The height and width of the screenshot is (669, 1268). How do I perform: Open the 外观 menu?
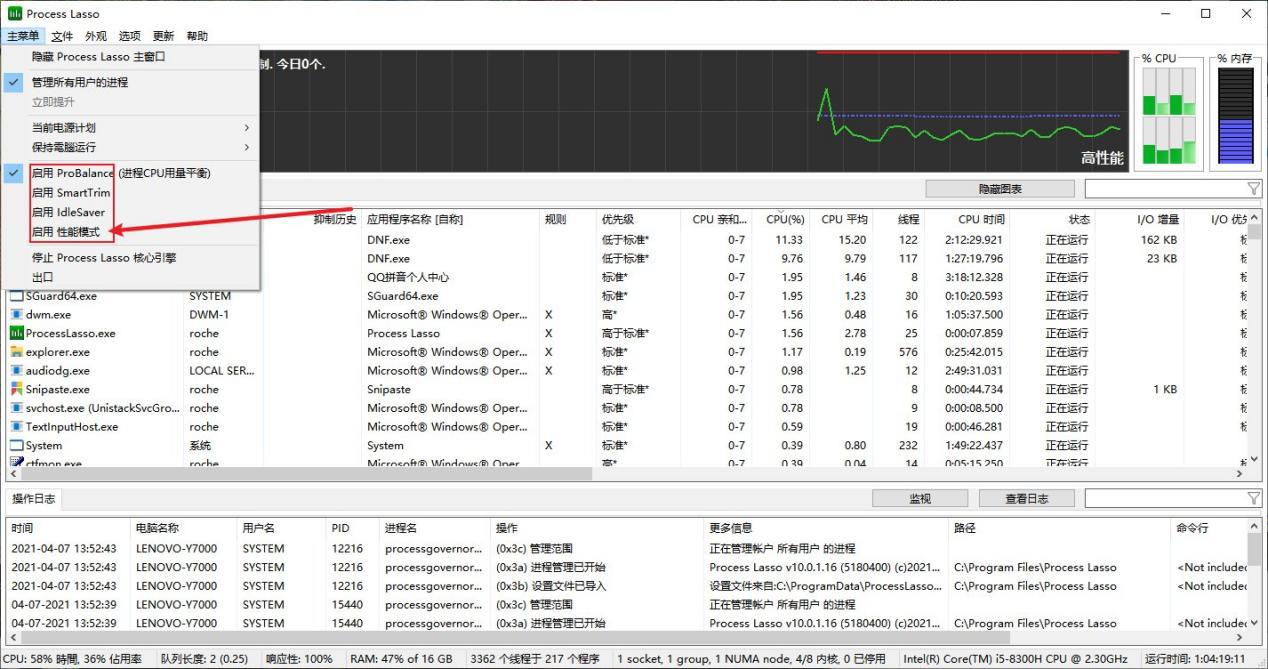pyautogui.click(x=96, y=36)
